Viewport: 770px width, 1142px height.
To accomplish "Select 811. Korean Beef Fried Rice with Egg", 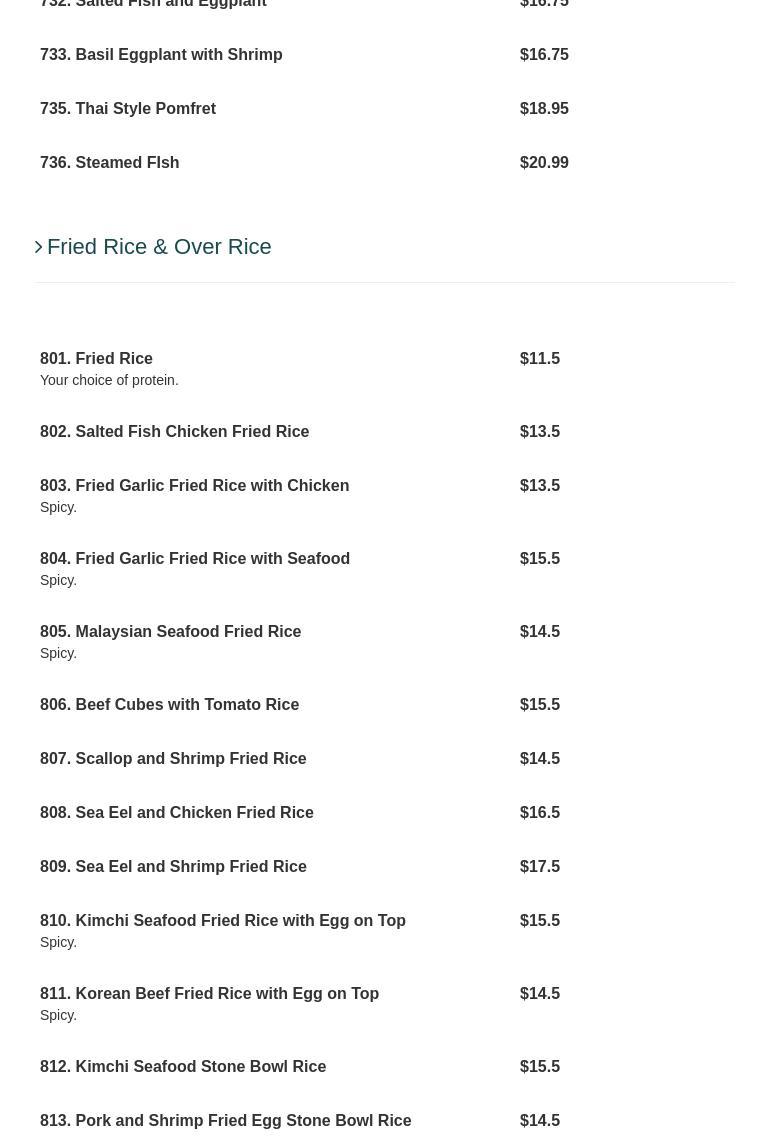I will pos(209,993).
